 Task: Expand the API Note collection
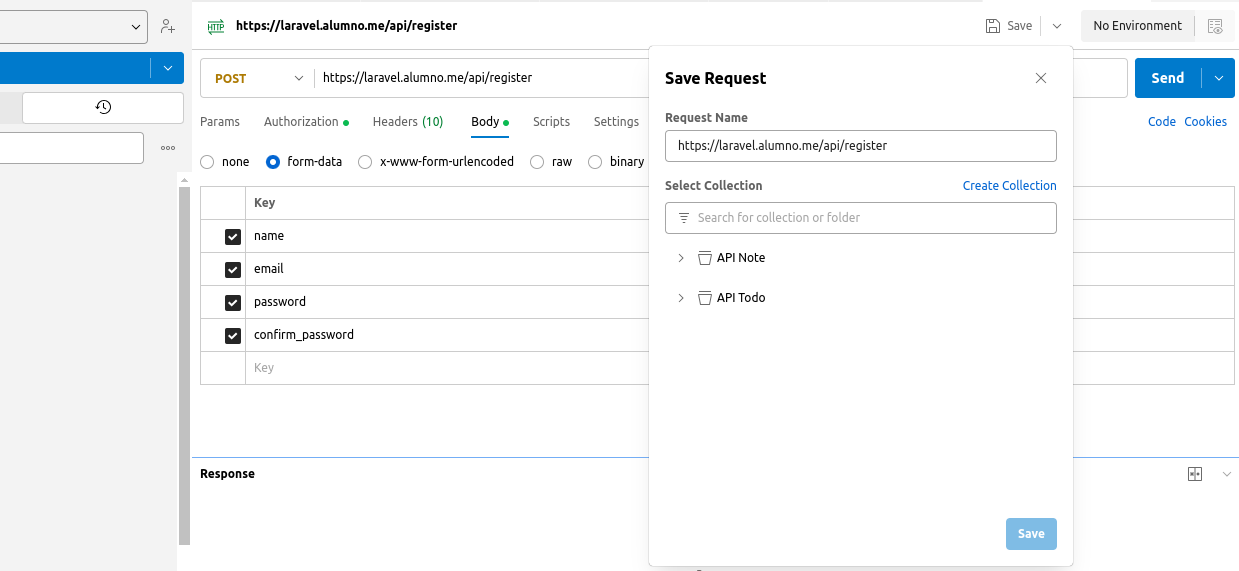point(681,258)
